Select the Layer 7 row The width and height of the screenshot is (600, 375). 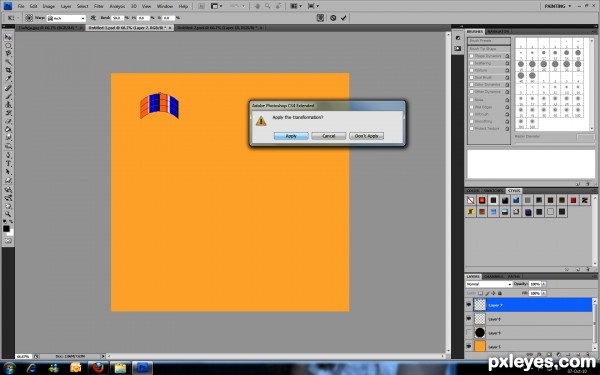(529, 305)
